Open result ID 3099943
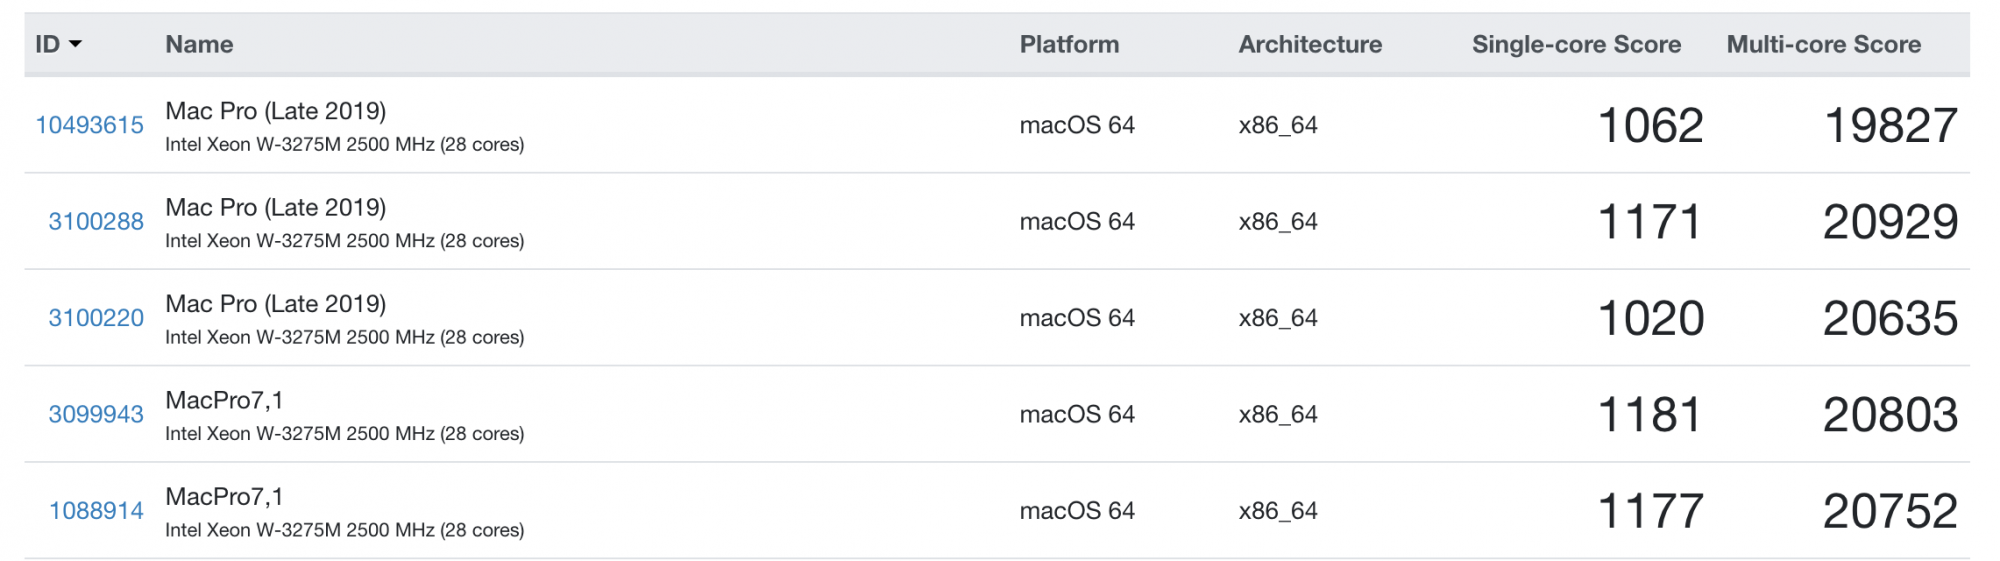 pos(96,414)
